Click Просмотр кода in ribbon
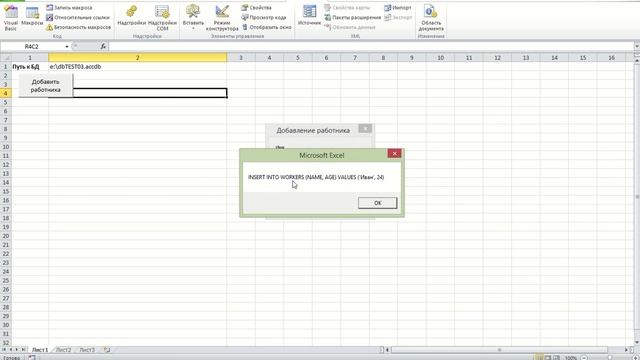 263,18
